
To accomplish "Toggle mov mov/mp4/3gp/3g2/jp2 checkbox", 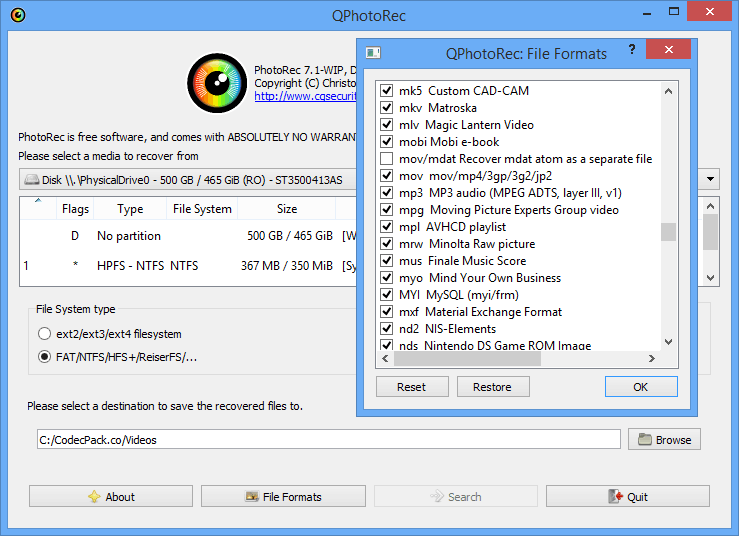I will click(x=386, y=175).
